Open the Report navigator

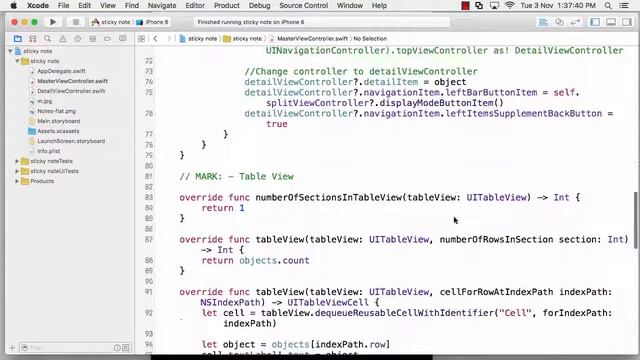tap(122, 39)
